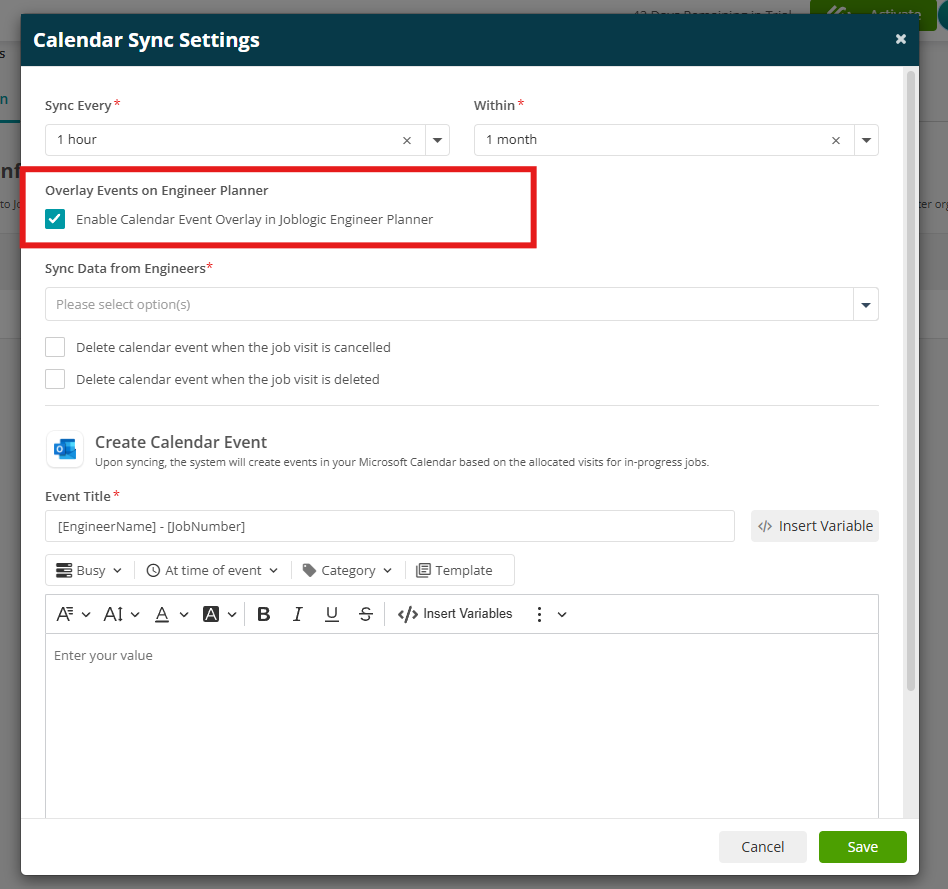Clear the '1 hour' Sync Every value
Viewport: 948px width, 889px height.
tap(407, 140)
